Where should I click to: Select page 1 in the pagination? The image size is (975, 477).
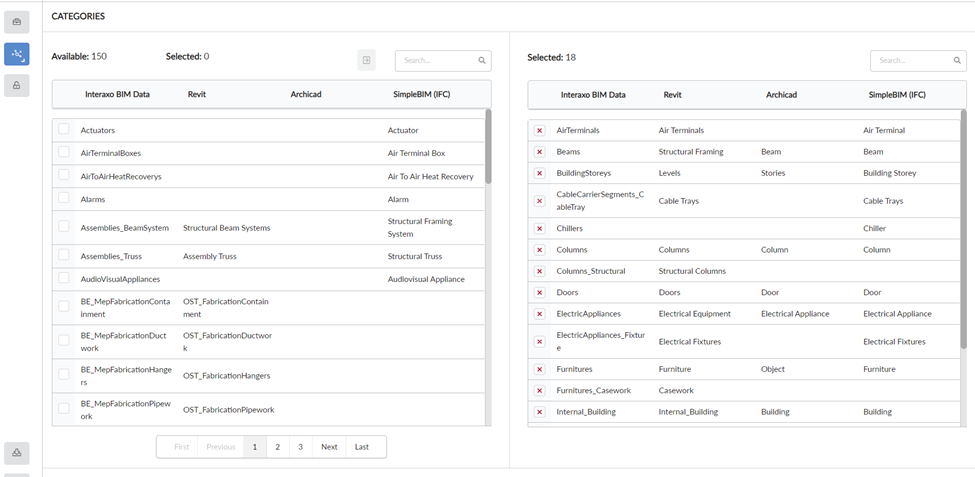click(x=255, y=447)
